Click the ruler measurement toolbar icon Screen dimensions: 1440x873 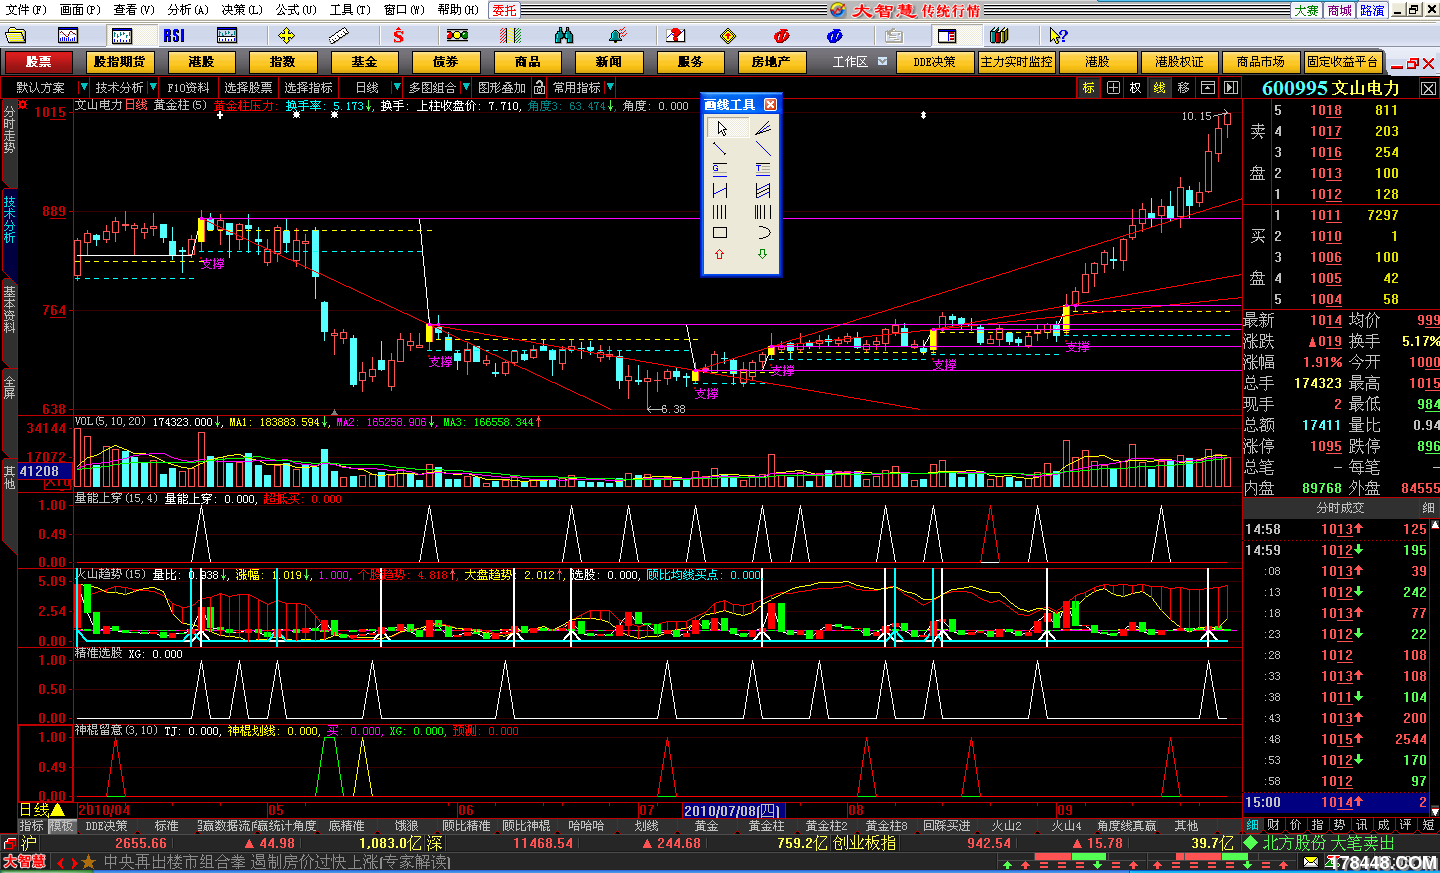coord(339,35)
